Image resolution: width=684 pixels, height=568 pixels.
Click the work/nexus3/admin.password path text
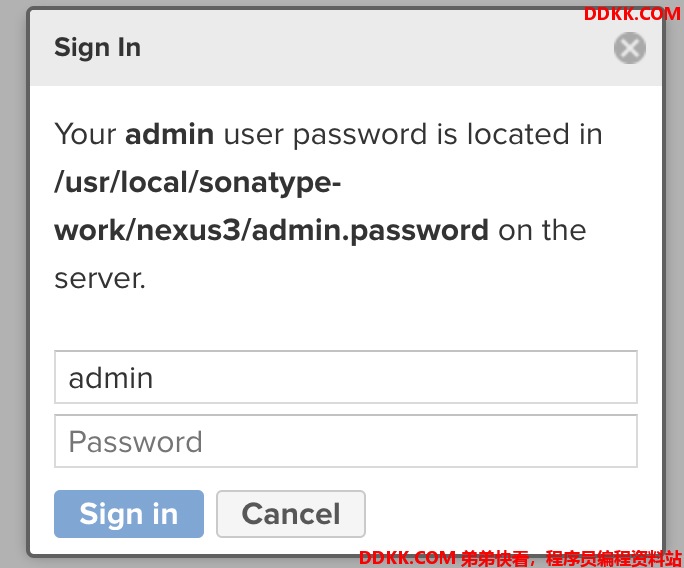click(x=271, y=230)
